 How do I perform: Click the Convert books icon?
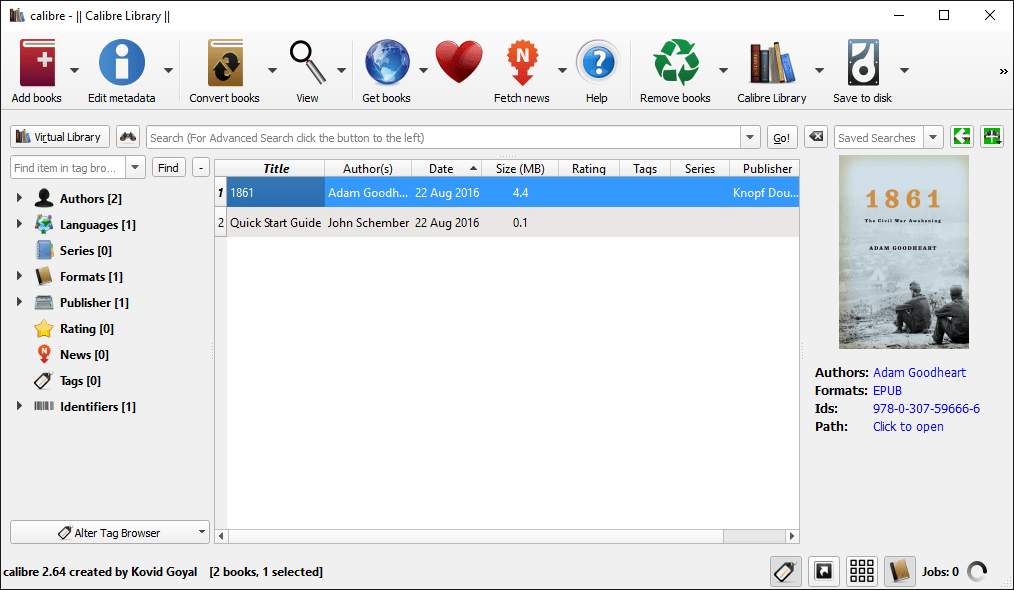click(x=225, y=63)
